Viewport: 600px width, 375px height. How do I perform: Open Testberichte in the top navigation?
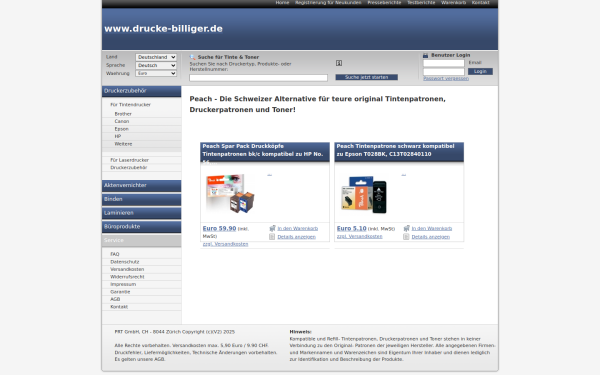421,3
